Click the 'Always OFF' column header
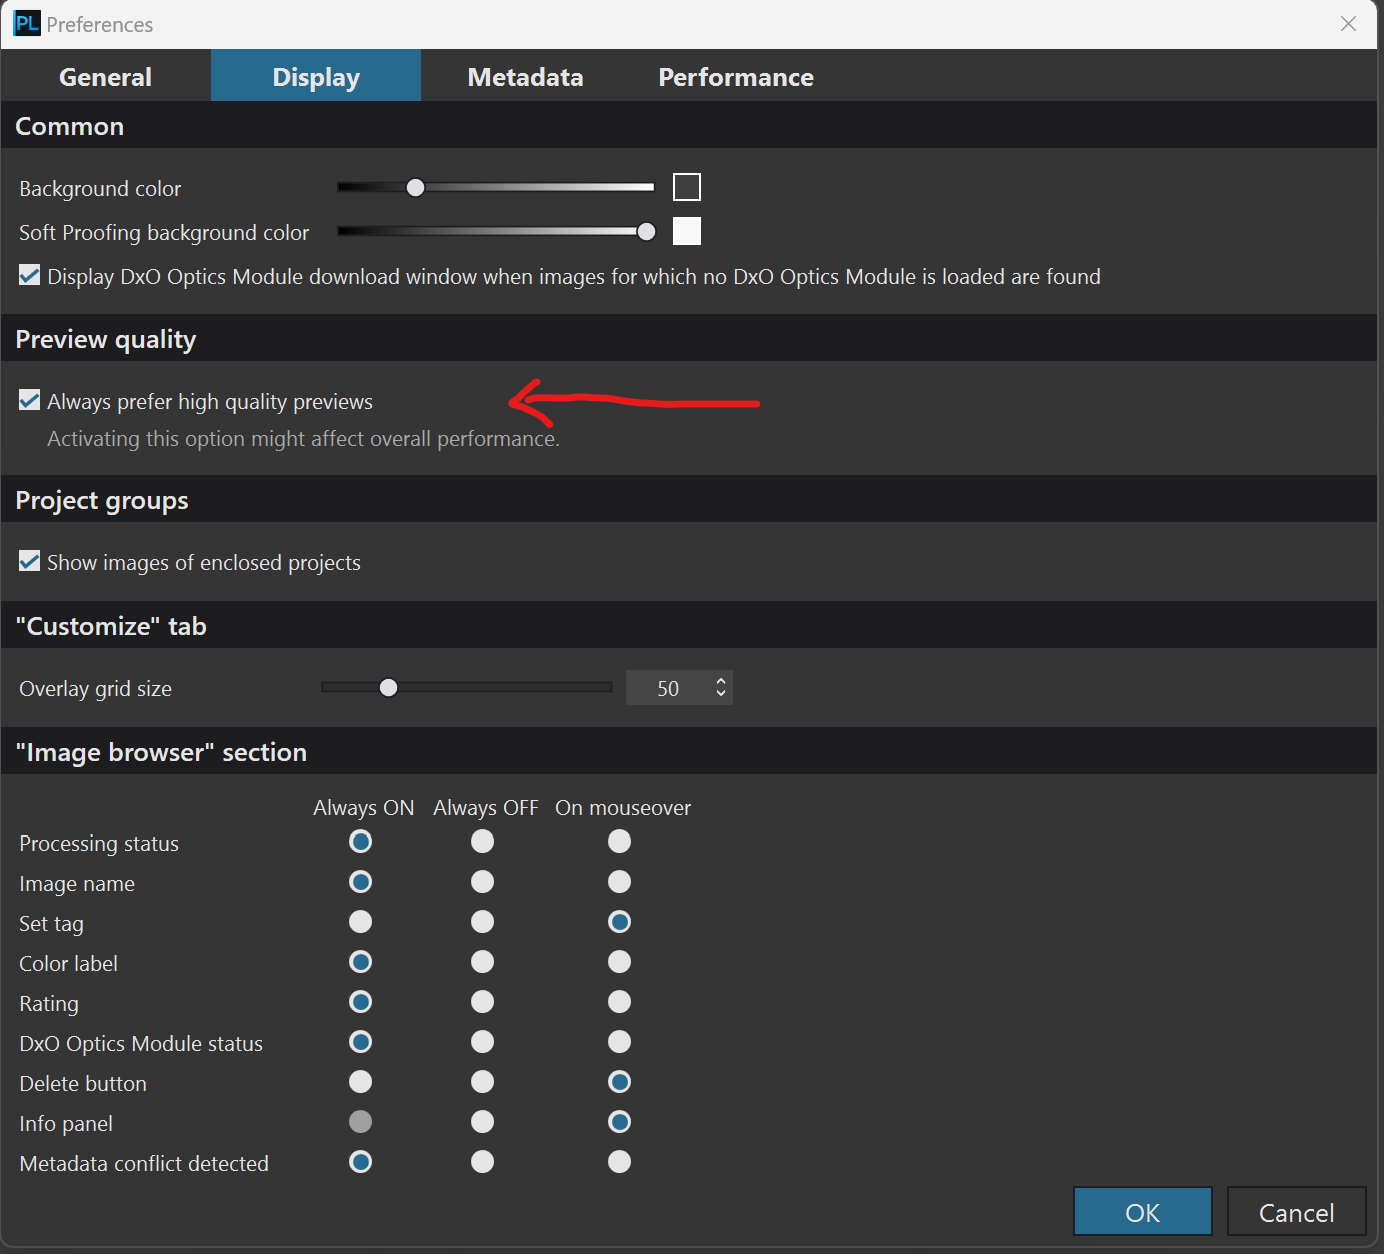 (x=486, y=808)
